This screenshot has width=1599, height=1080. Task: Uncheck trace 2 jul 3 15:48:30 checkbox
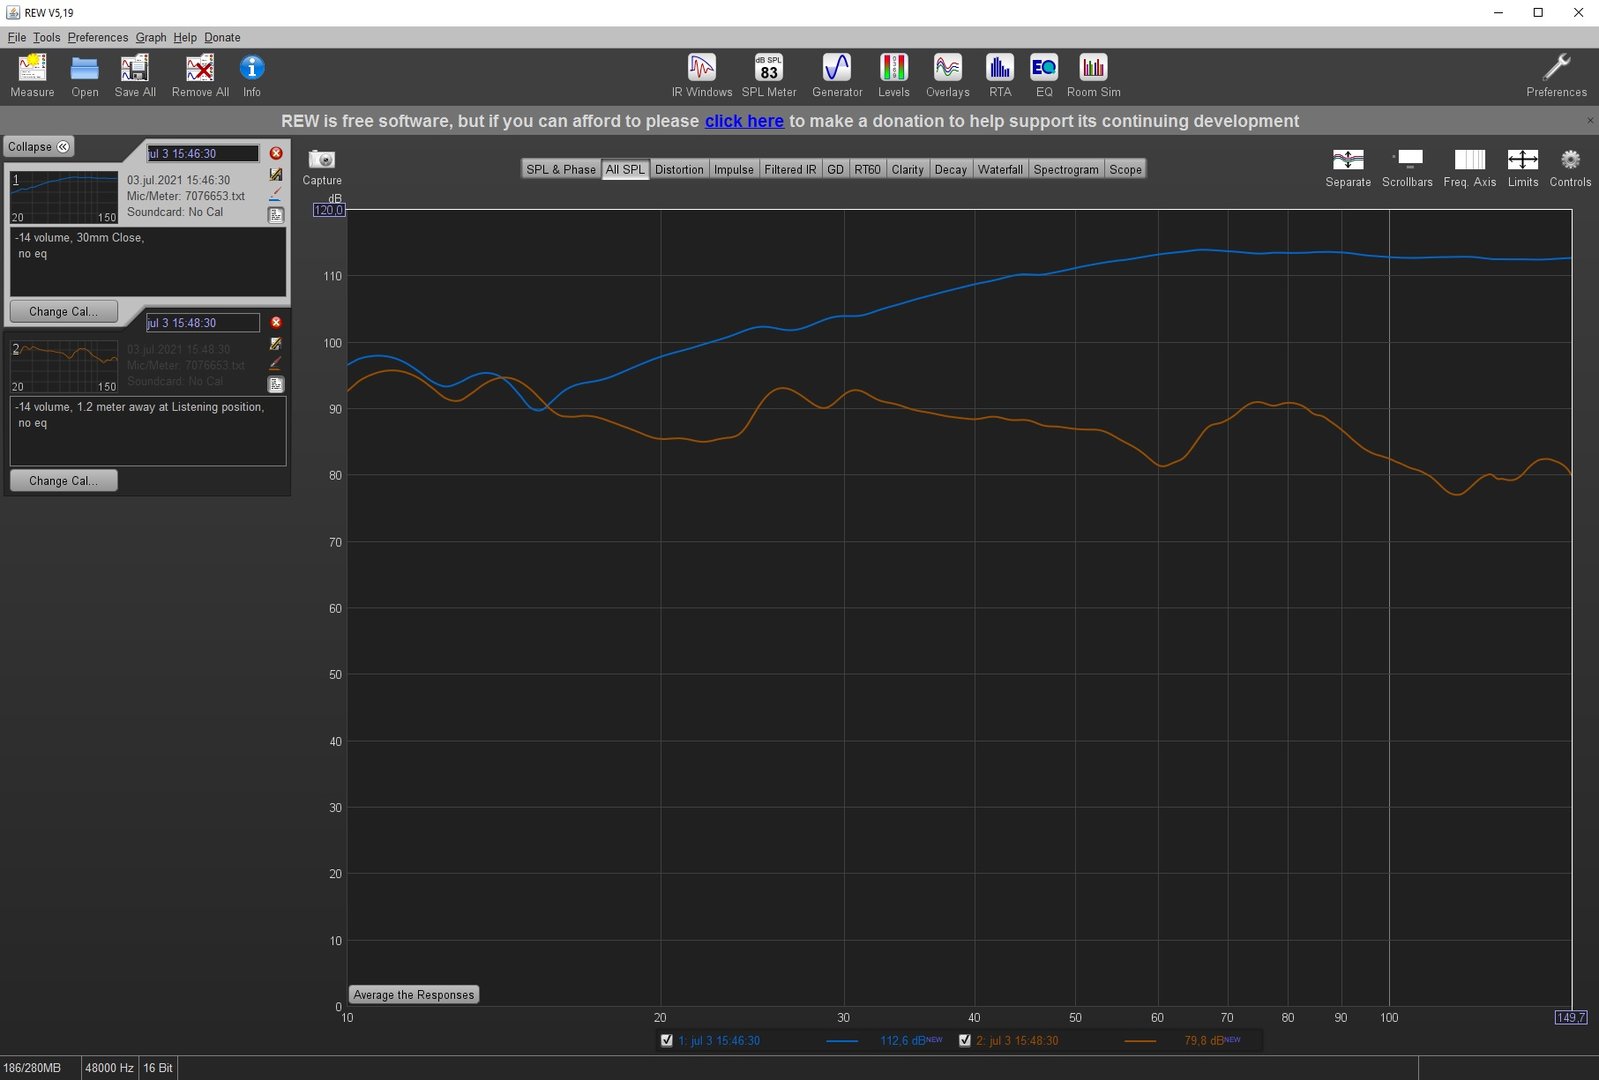click(965, 1040)
